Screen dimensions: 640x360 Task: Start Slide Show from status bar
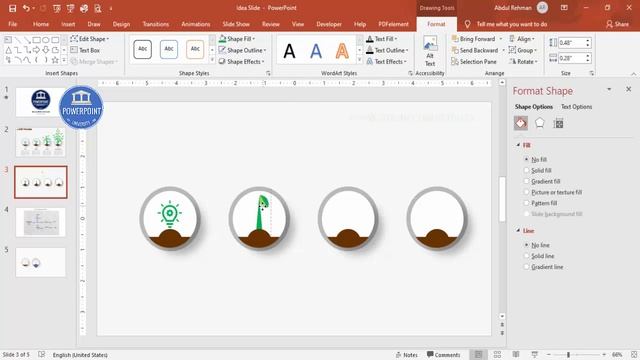click(534, 355)
